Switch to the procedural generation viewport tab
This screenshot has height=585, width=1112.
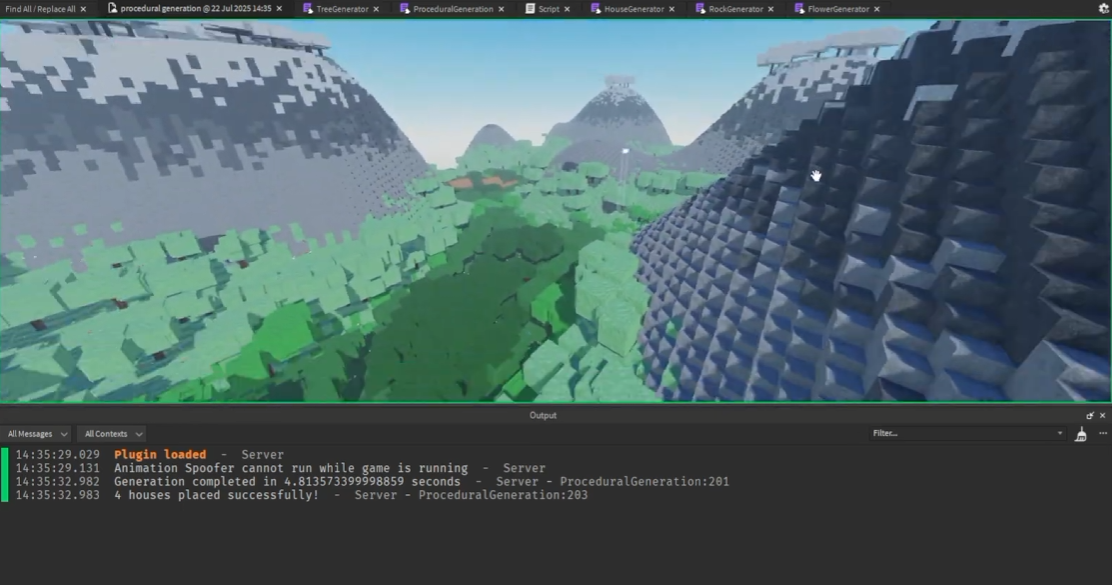click(x=196, y=9)
